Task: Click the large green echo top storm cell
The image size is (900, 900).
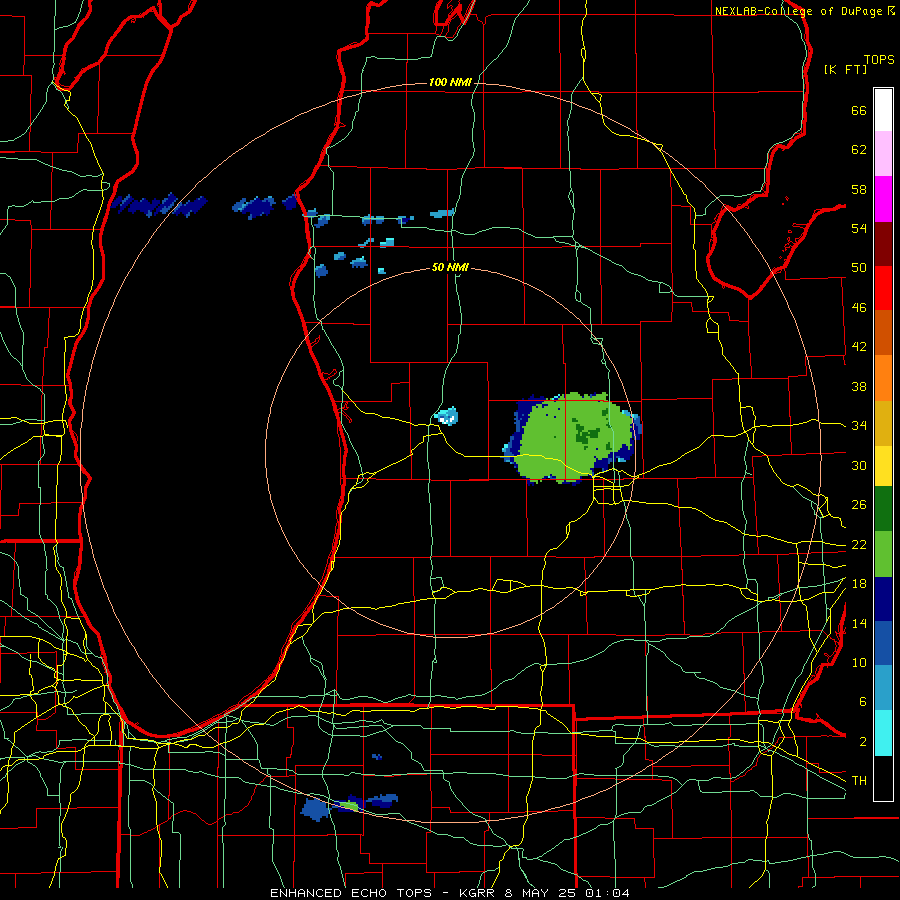Action: (571, 438)
